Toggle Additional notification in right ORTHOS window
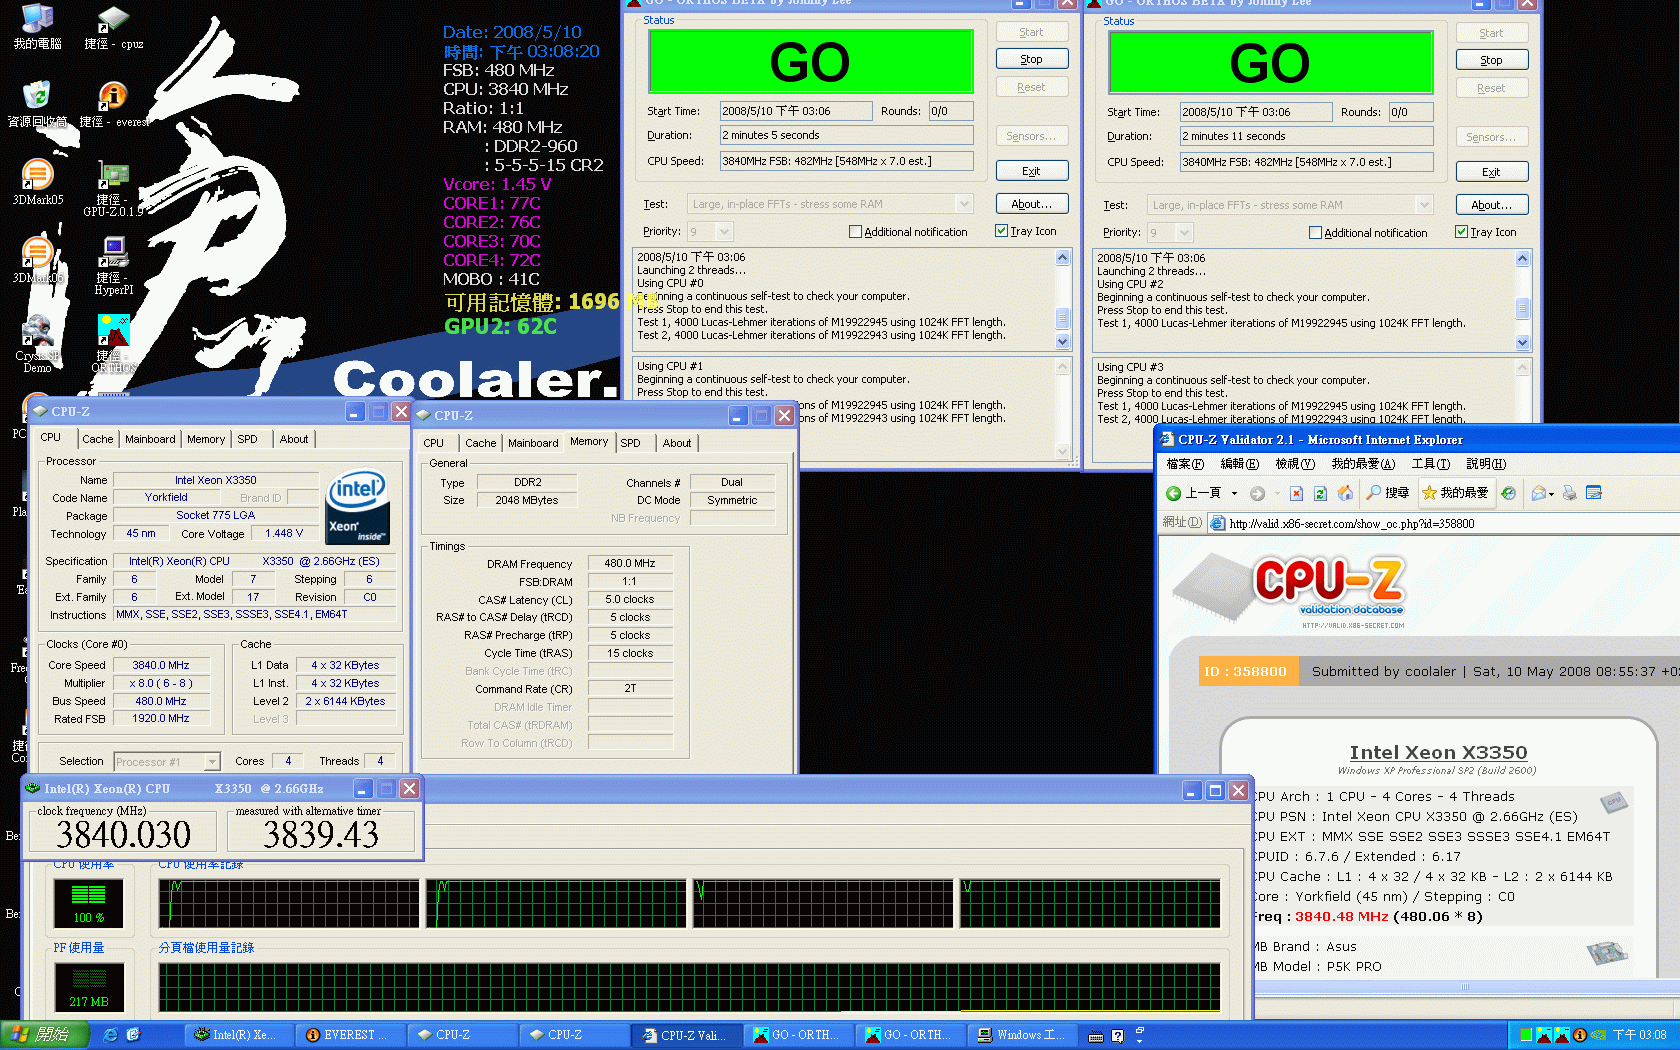The image size is (1680, 1050). [1315, 232]
